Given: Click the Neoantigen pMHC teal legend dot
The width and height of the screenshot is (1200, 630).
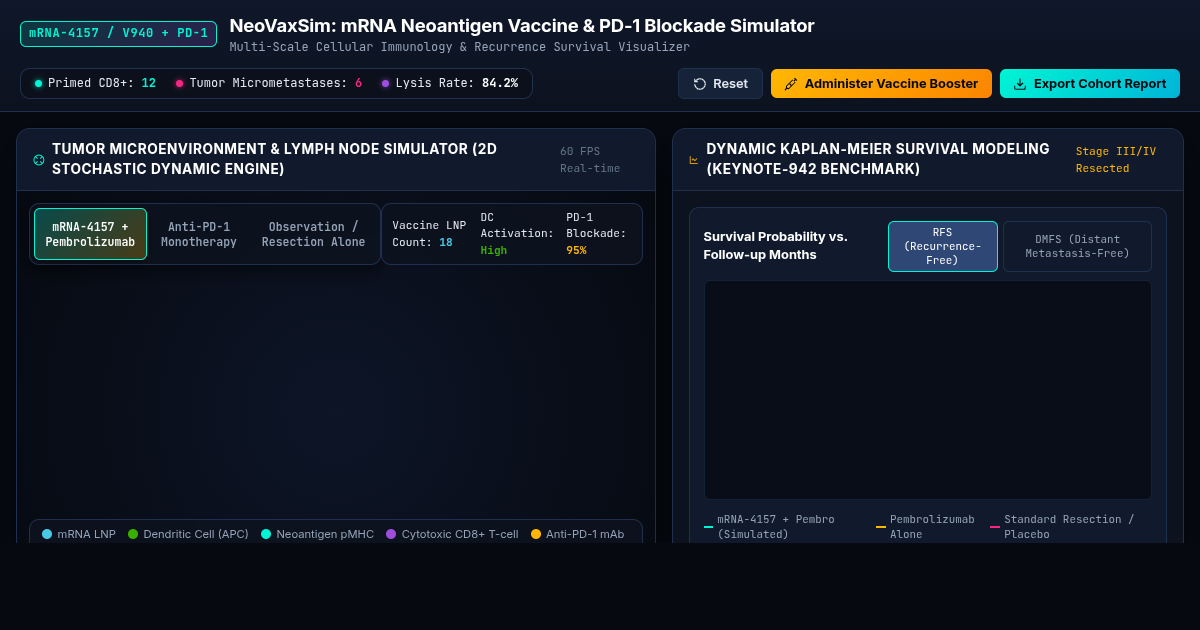Looking at the screenshot, I should point(266,534).
